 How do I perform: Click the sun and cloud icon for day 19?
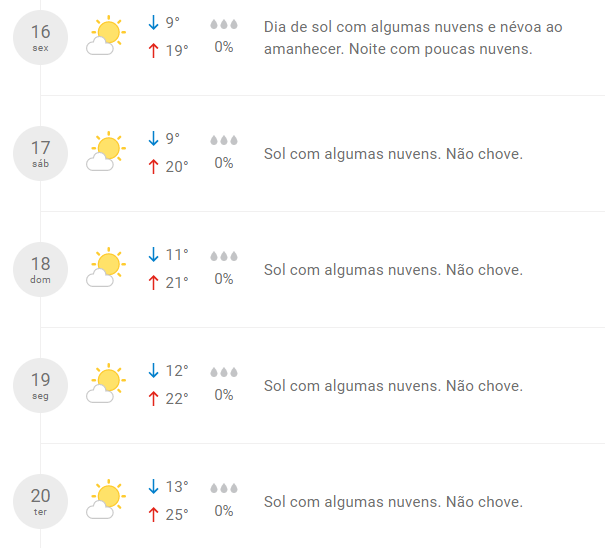(x=106, y=383)
